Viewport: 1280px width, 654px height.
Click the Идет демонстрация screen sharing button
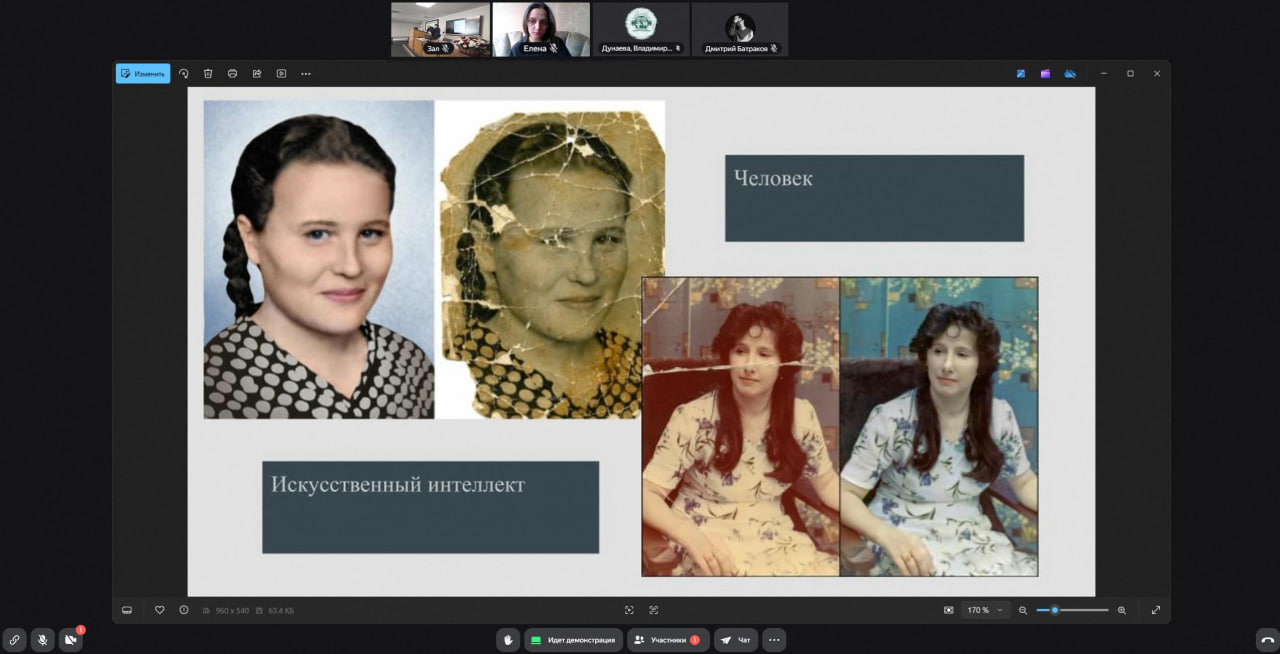point(573,640)
